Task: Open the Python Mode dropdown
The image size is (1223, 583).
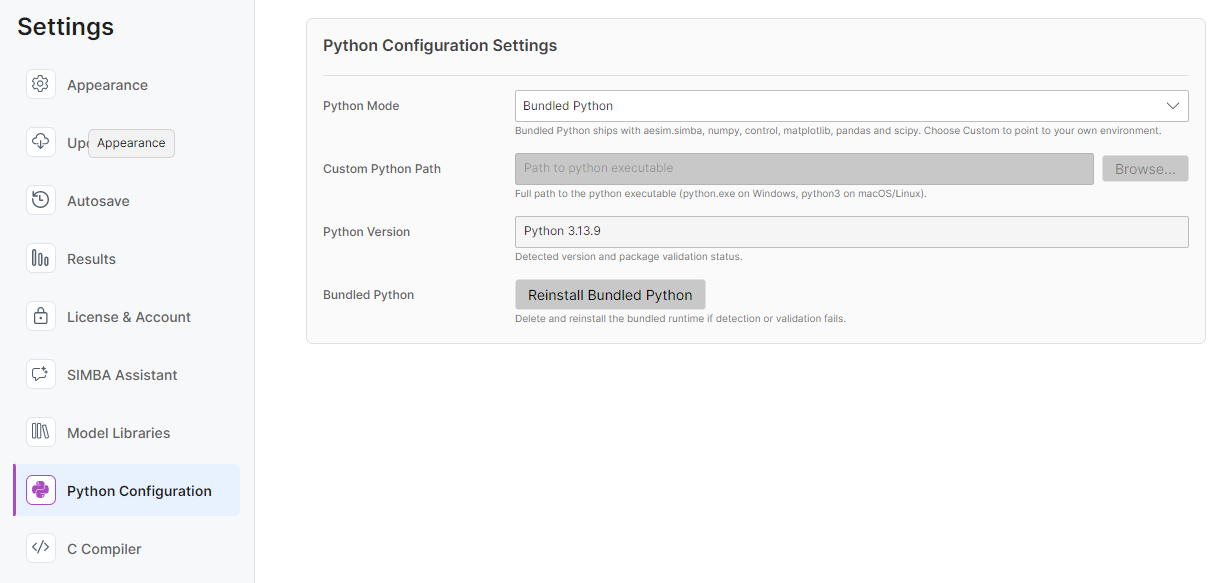Action: tap(851, 106)
